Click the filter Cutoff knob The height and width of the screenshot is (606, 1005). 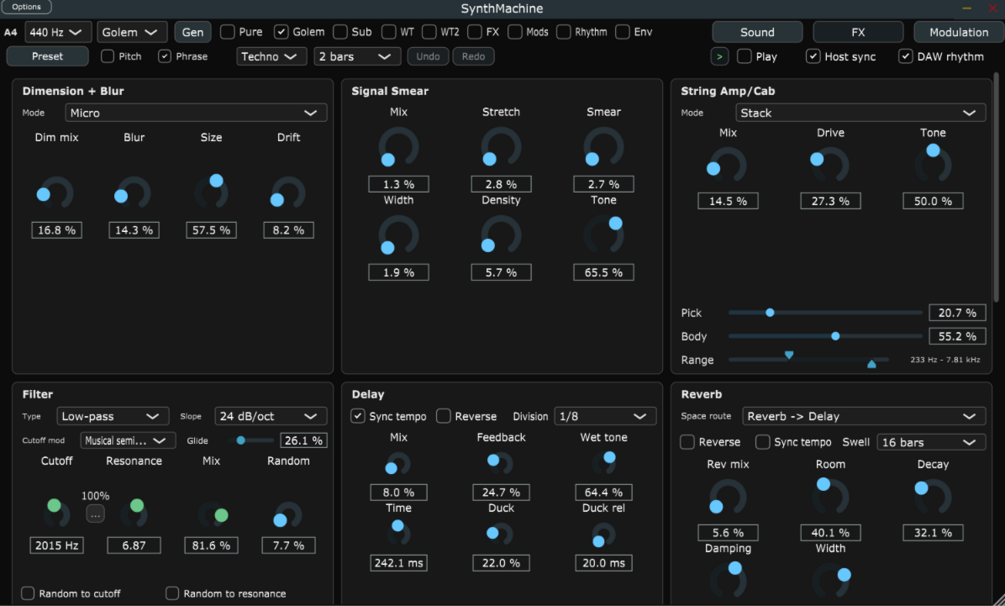56,514
